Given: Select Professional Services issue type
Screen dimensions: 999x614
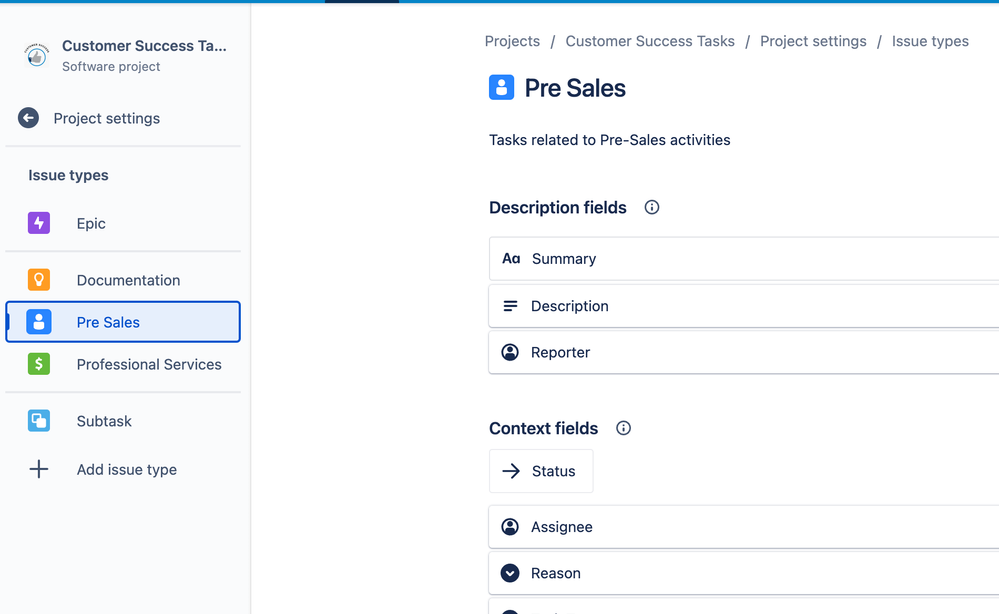Looking at the screenshot, I should point(123,364).
